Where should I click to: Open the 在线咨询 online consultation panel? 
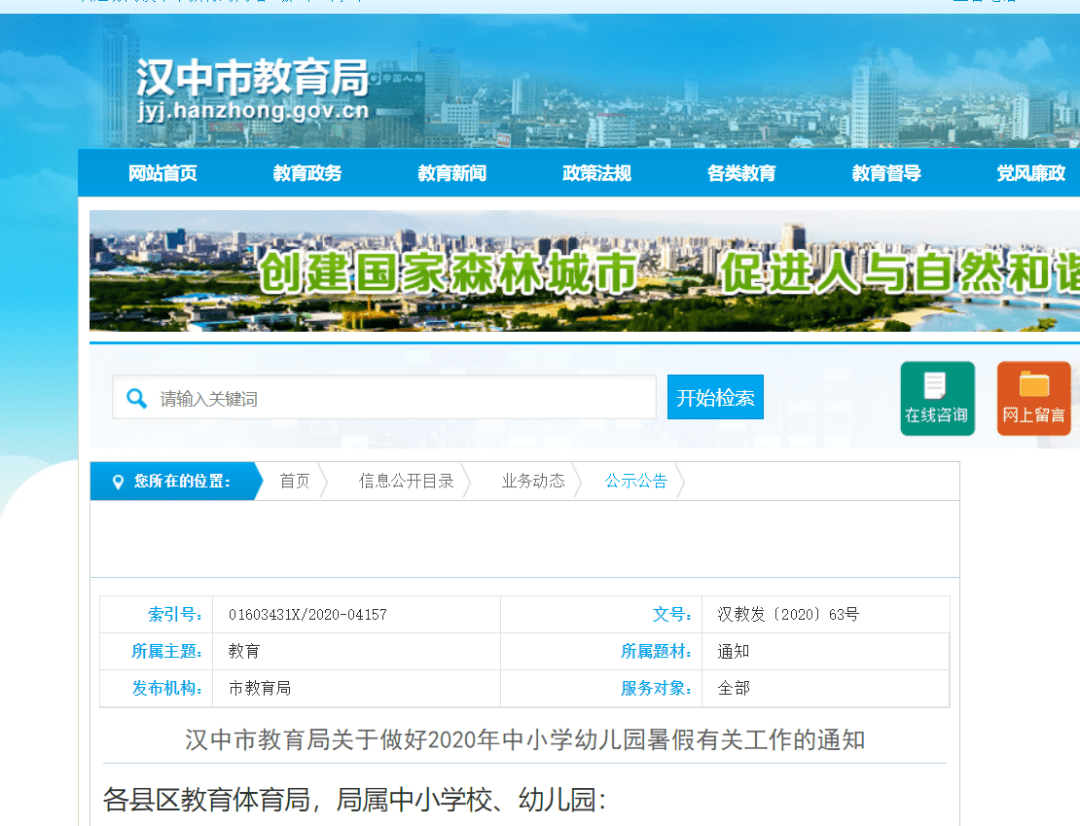[x=937, y=397]
